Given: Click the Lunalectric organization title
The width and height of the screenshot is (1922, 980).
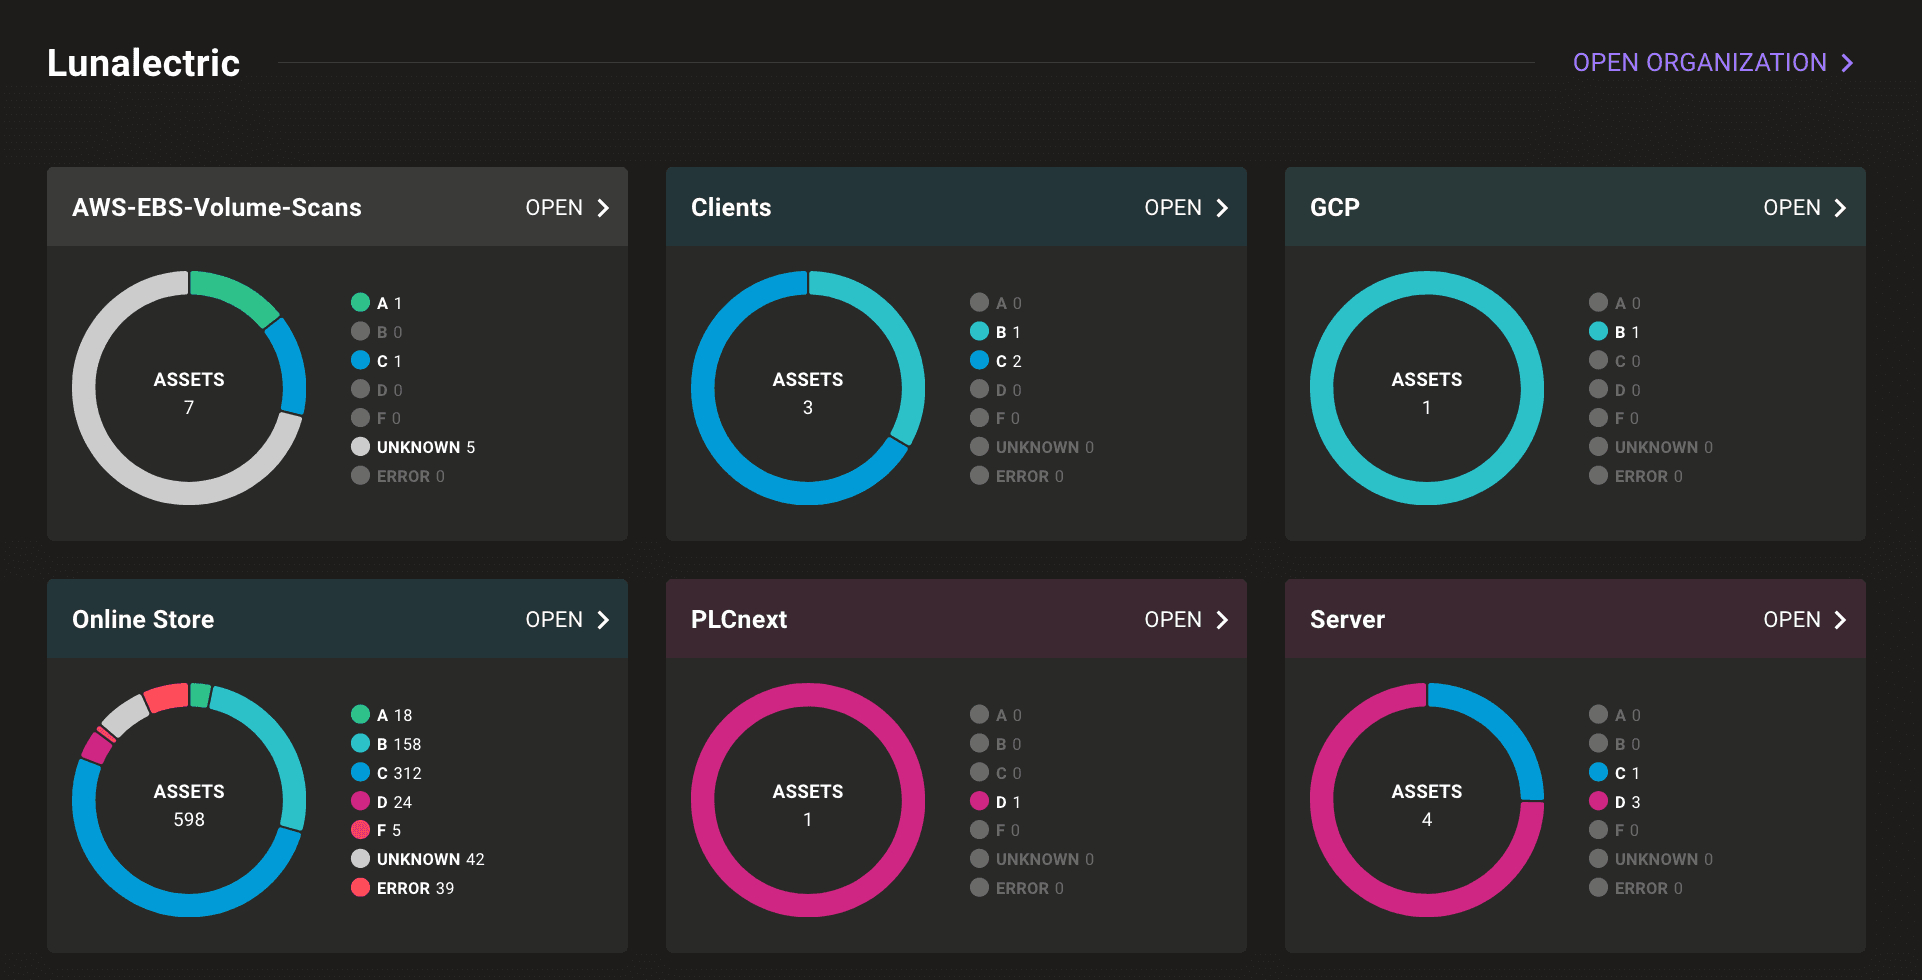Looking at the screenshot, I should 143,62.
